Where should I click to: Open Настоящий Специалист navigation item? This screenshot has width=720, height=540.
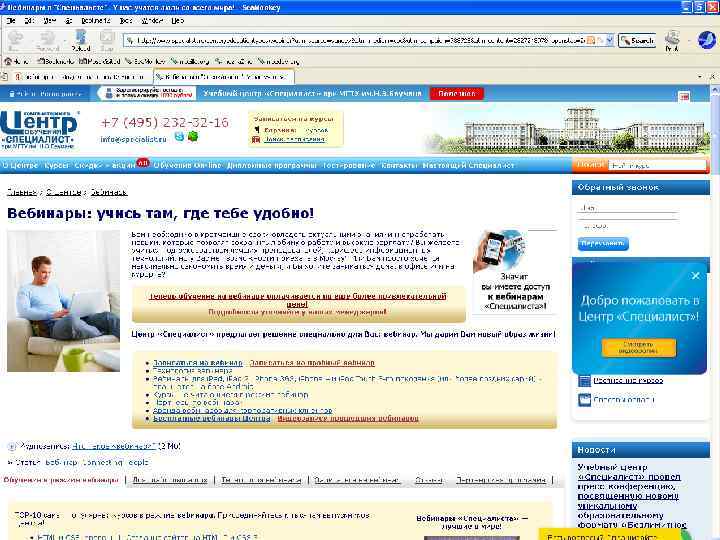468,165
